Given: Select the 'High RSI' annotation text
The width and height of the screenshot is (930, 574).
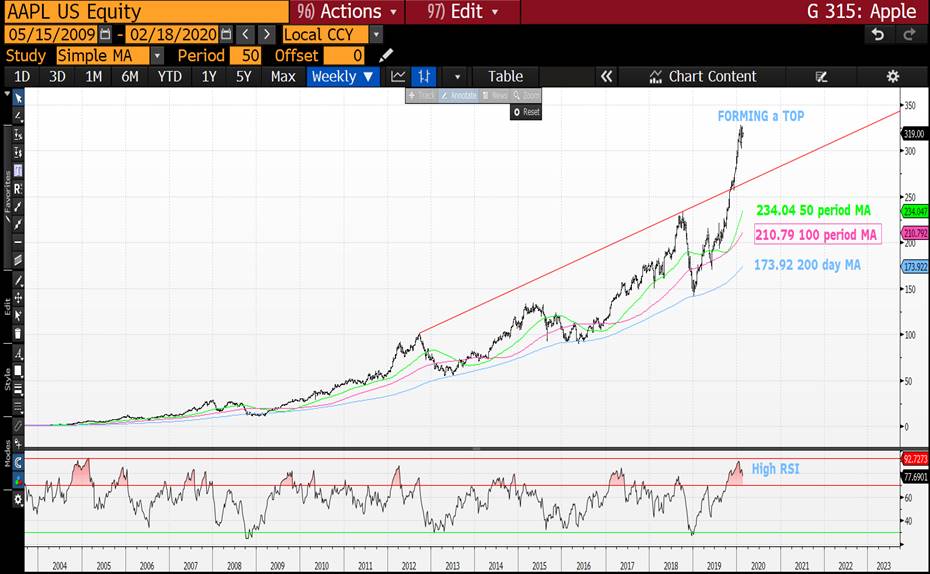Looking at the screenshot, I should pyautogui.click(x=776, y=469).
